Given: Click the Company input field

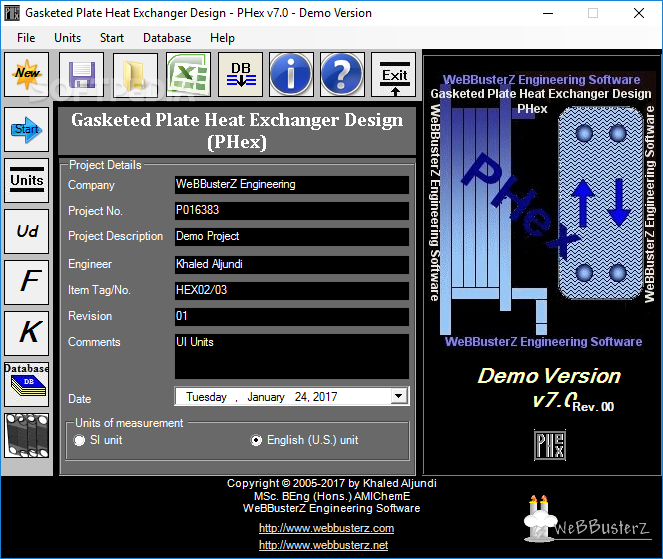Looking at the screenshot, I should [x=292, y=185].
